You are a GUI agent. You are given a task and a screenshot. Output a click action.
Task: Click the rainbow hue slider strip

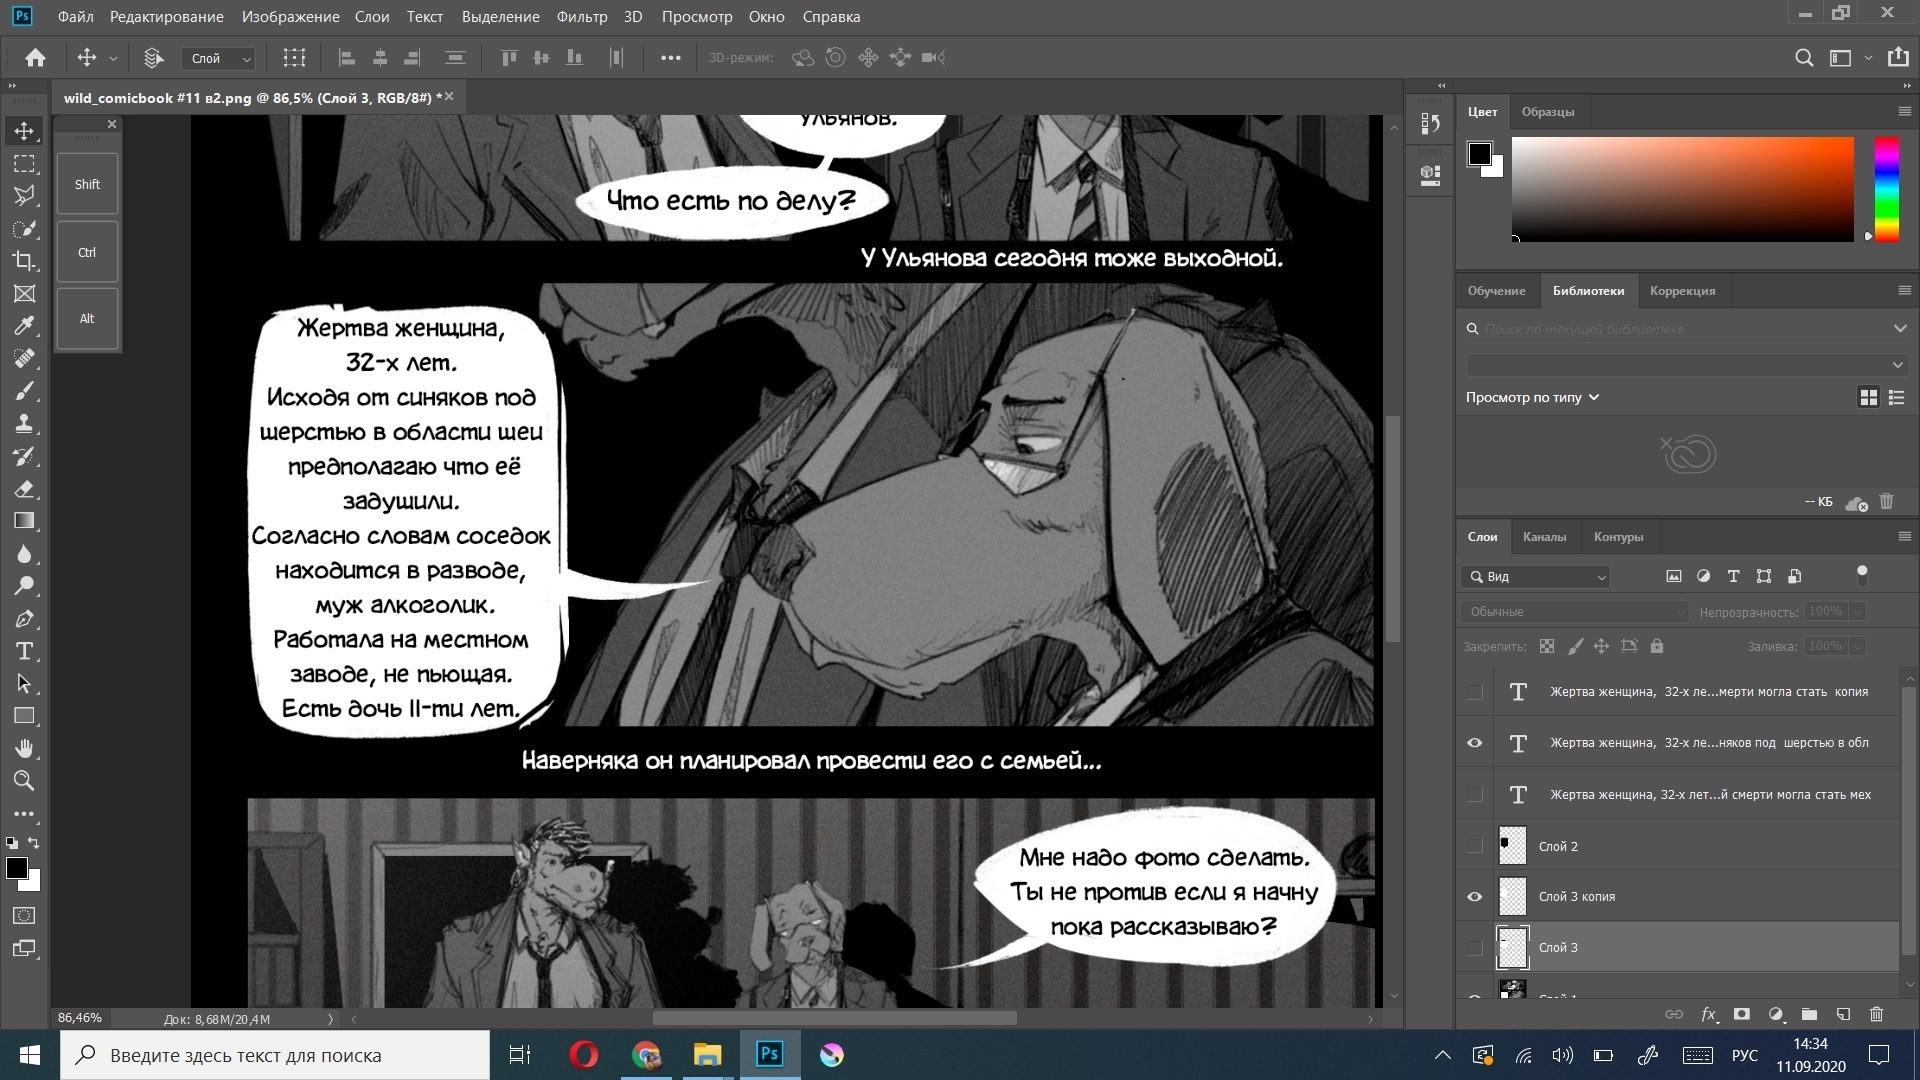1886,189
